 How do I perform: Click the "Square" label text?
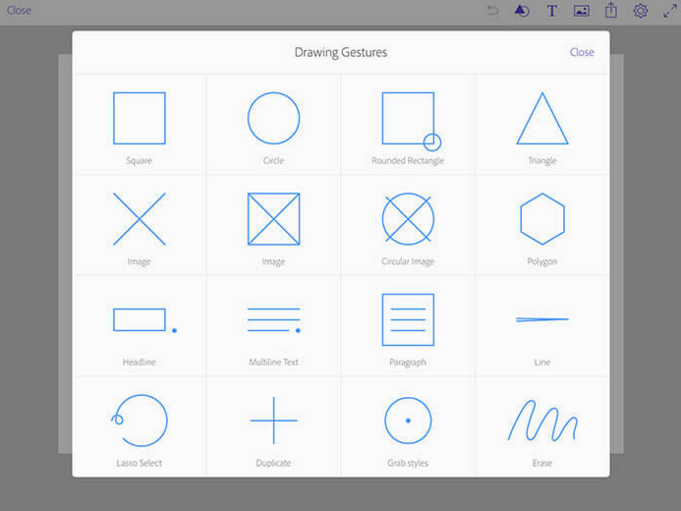click(139, 161)
